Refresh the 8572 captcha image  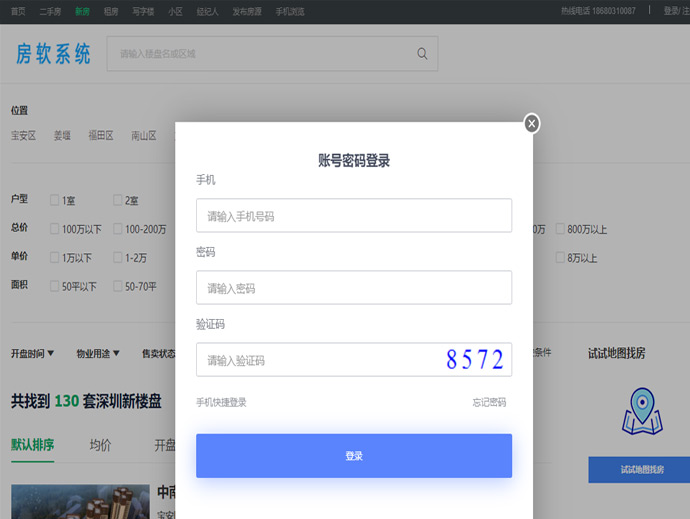click(x=475, y=360)
